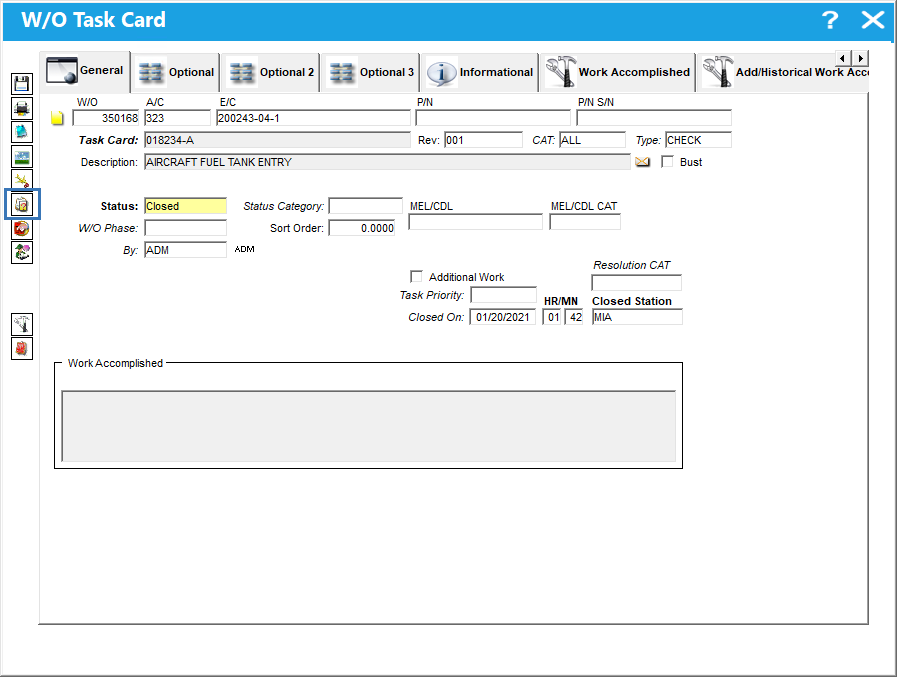Click the yellow airplane icon in sidebar
This screenshot has height=677, width=897.
(x=22, y=180)
